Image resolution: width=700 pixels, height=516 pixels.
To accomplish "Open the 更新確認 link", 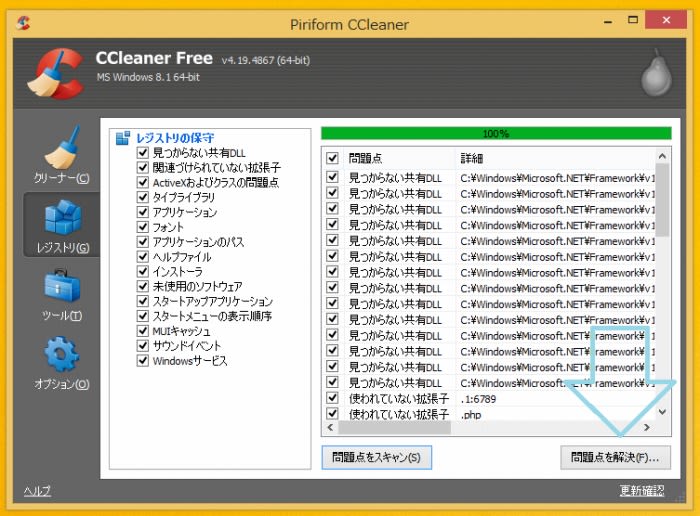I will (x=641, y=490).
